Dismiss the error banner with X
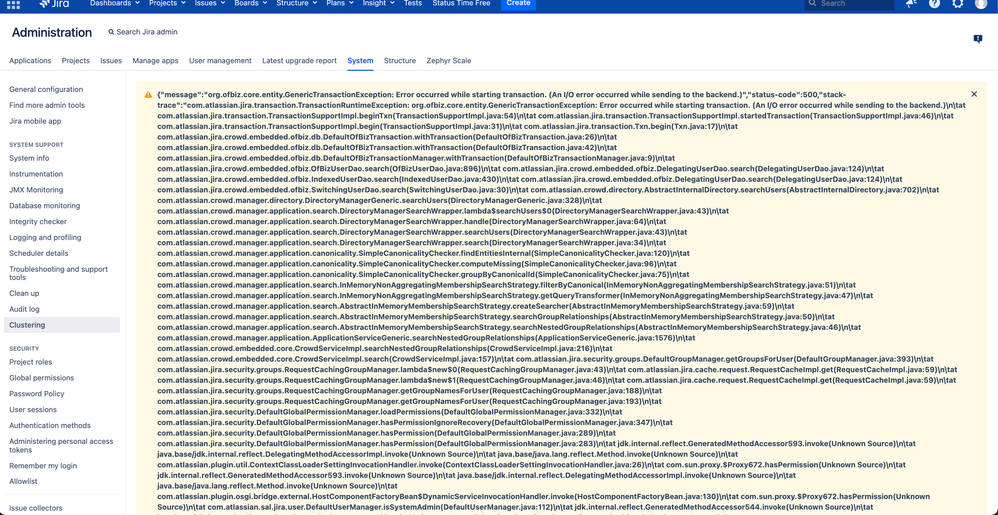Viewport: 998px width, 515px height. pyautogui.click(x=974, y=94)
